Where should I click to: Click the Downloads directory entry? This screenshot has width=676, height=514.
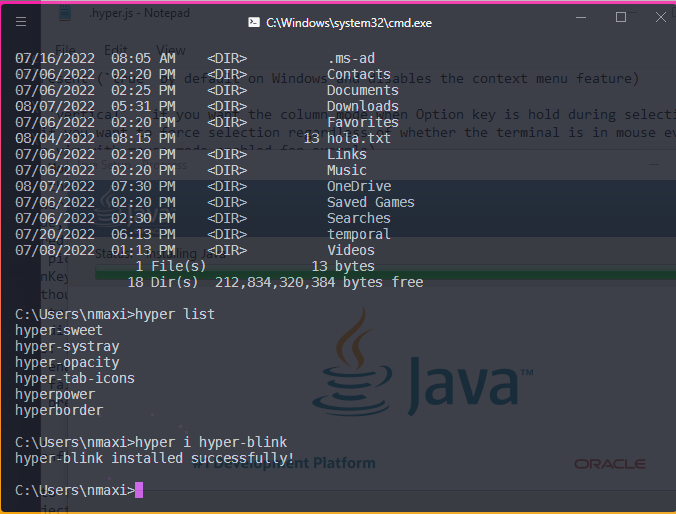click(x=362, y=106)
